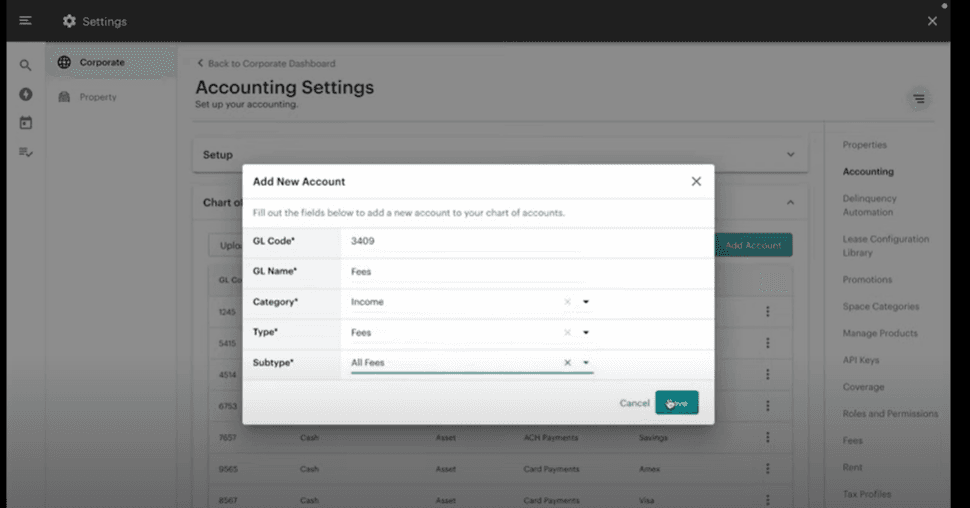970x508 pixels.
Task: Click the Amex cell
Action: pyautogui.click(x=649, y=469)
